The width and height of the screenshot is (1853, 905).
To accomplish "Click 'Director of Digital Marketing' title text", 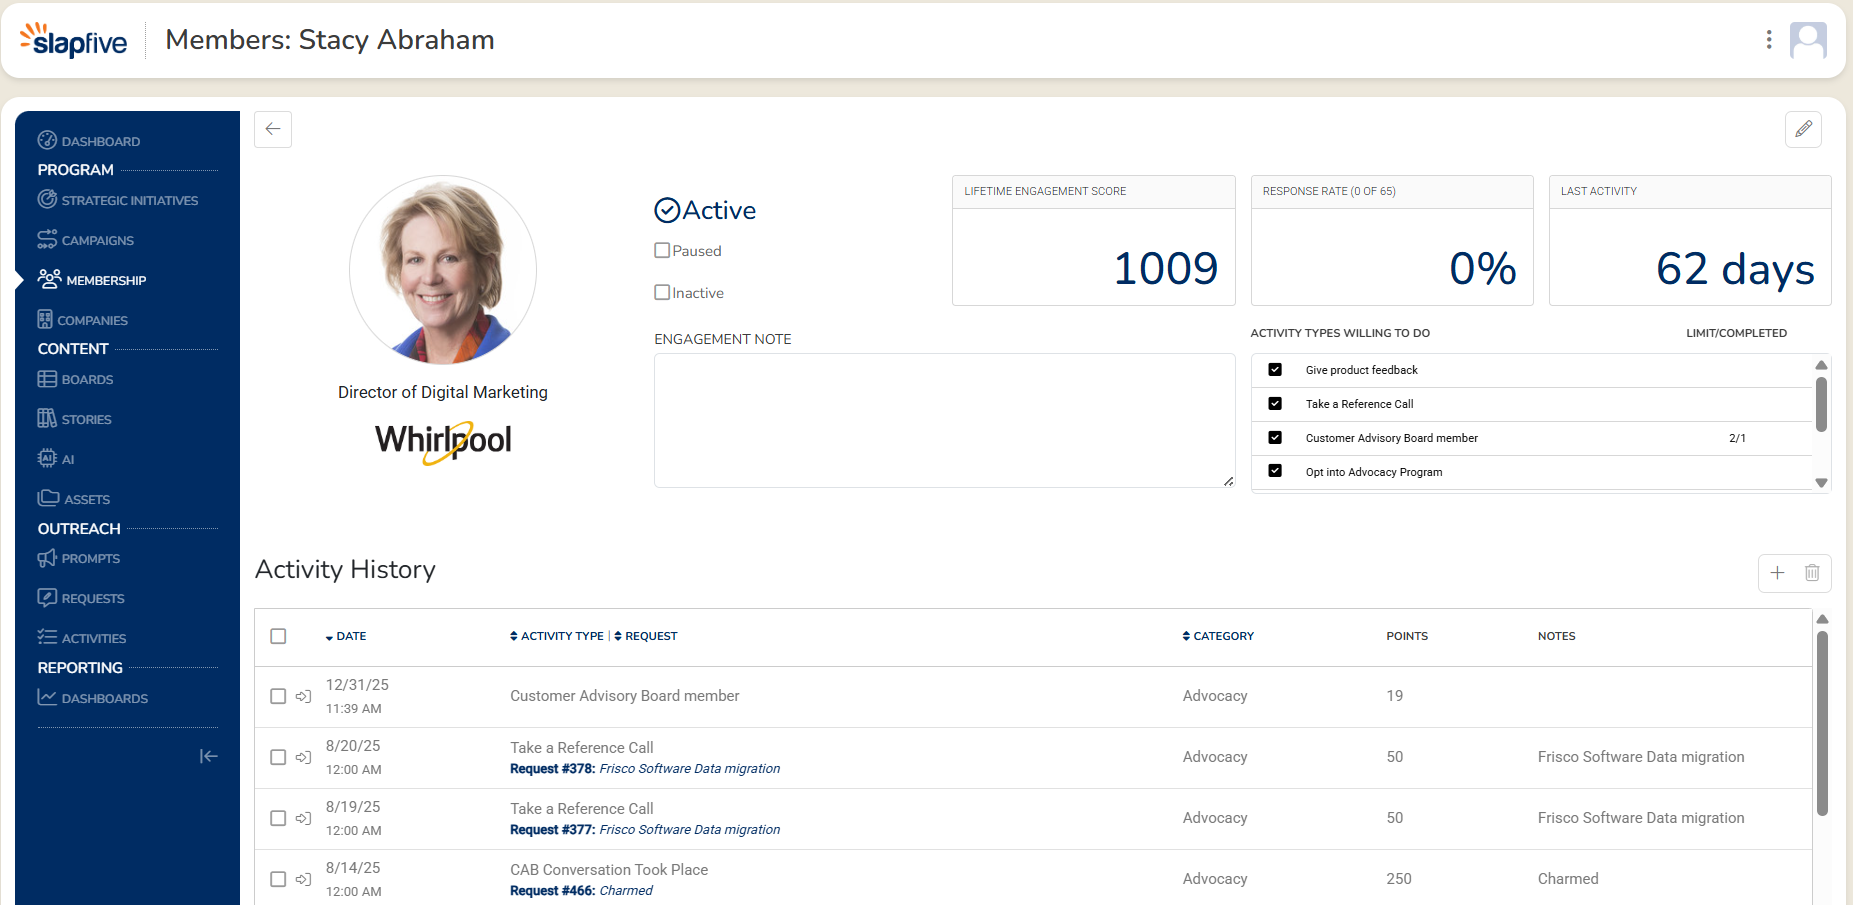I will (x=443, y=392).
